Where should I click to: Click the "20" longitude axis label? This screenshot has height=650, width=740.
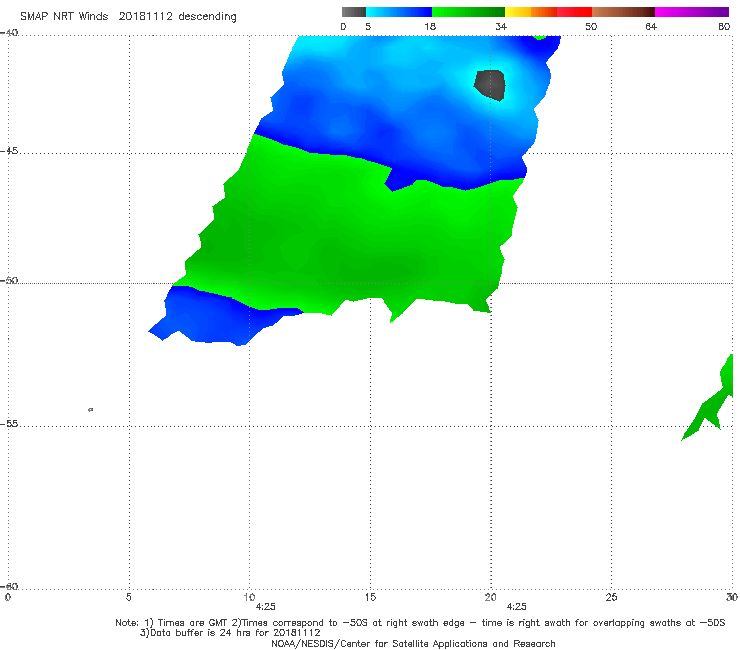490,597
